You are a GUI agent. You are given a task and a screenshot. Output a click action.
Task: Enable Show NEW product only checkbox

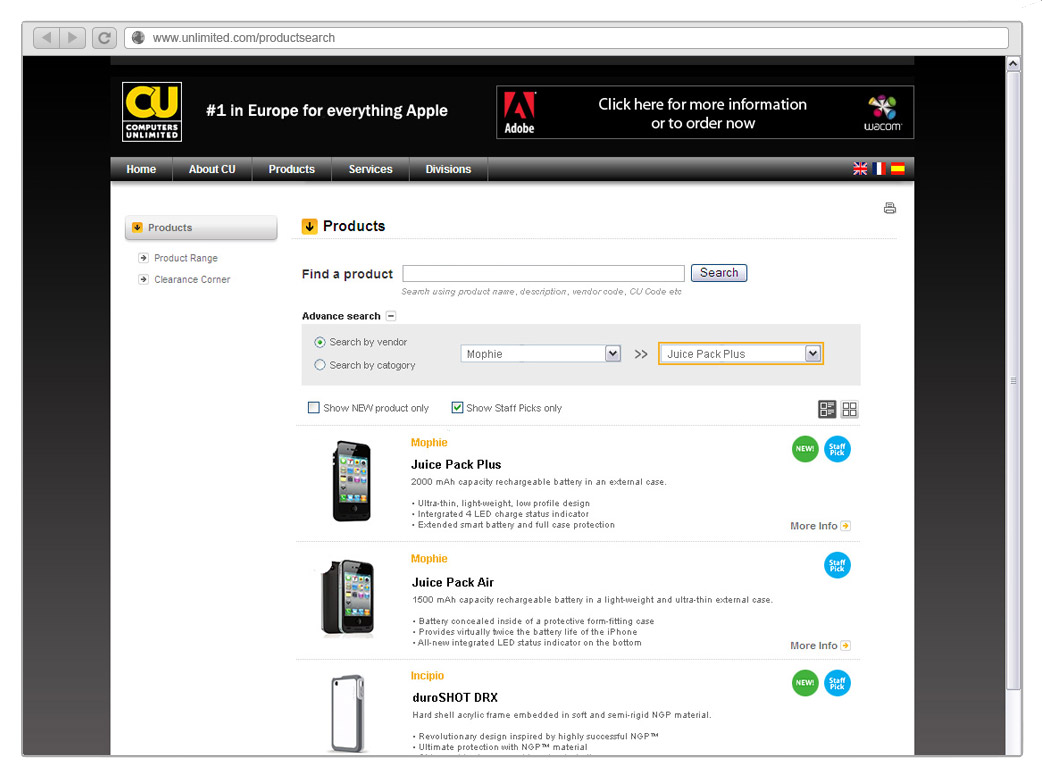(x=314, y=407)
